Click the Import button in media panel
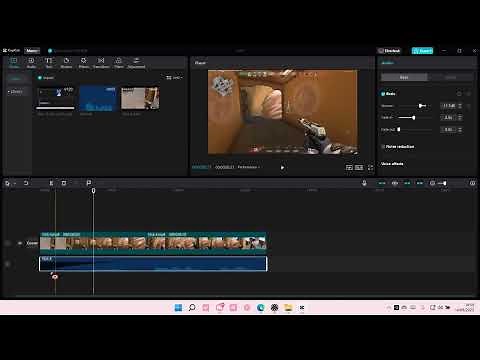The width and height of the screenshot is (480, 360). point(46,78)
